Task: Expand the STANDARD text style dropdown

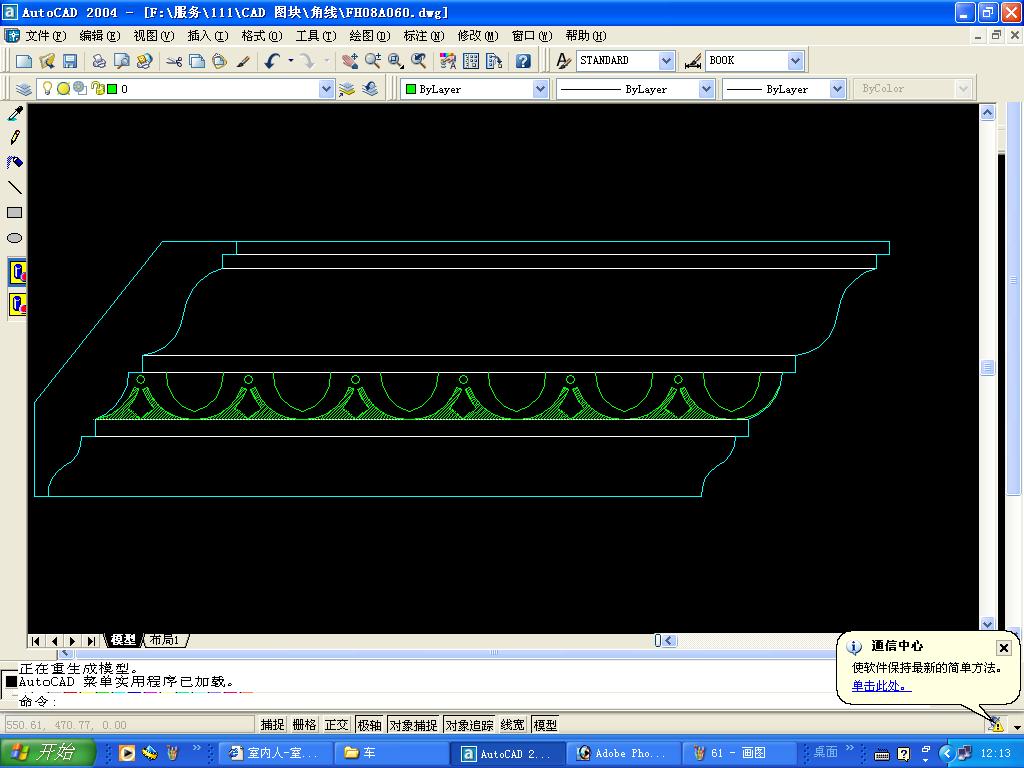Action: pos(666,61)
